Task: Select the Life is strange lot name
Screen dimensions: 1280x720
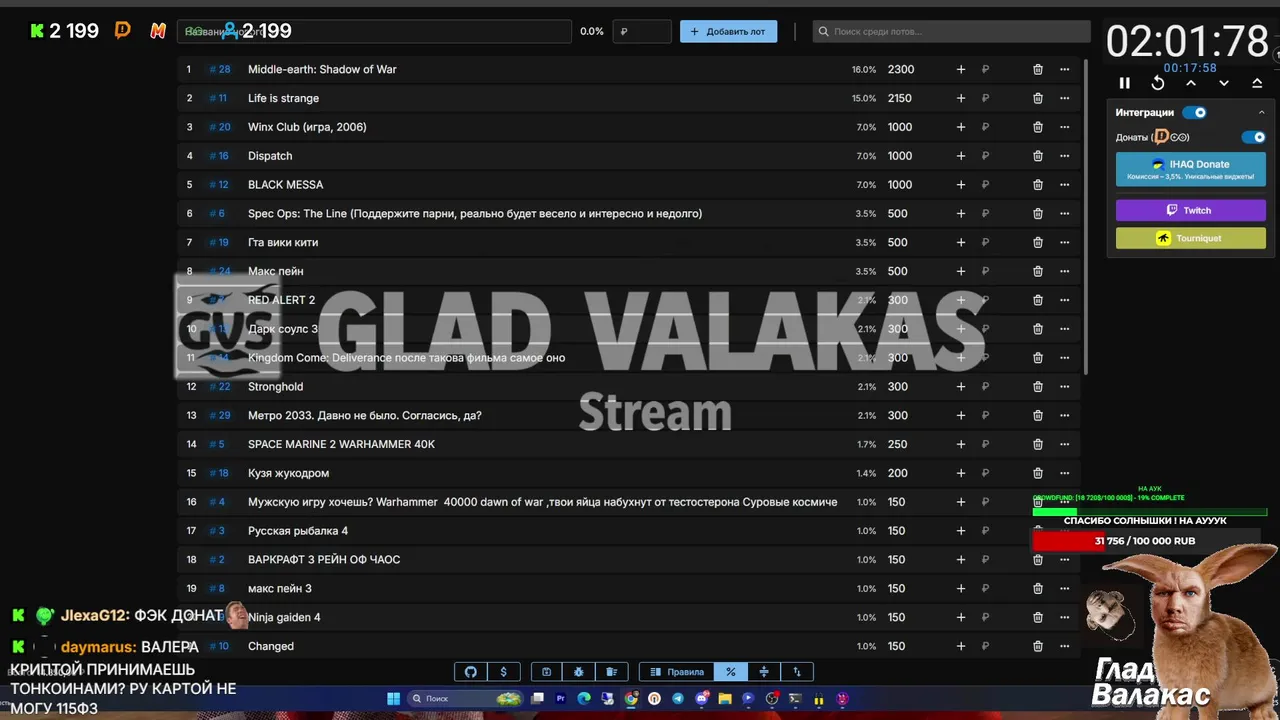Action: coord(283,98)
